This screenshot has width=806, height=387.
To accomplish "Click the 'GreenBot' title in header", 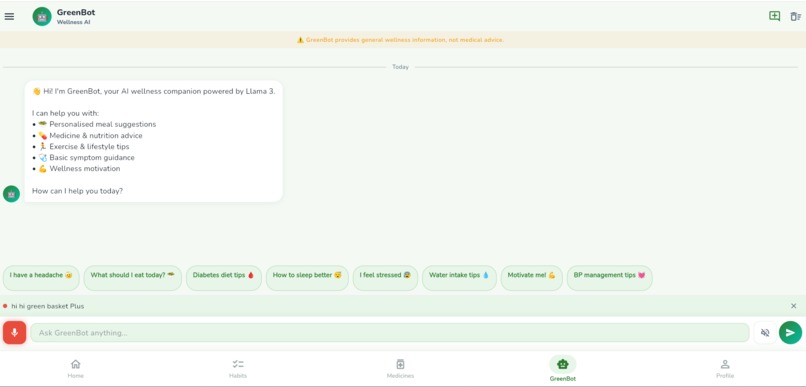I will (76, 12).
